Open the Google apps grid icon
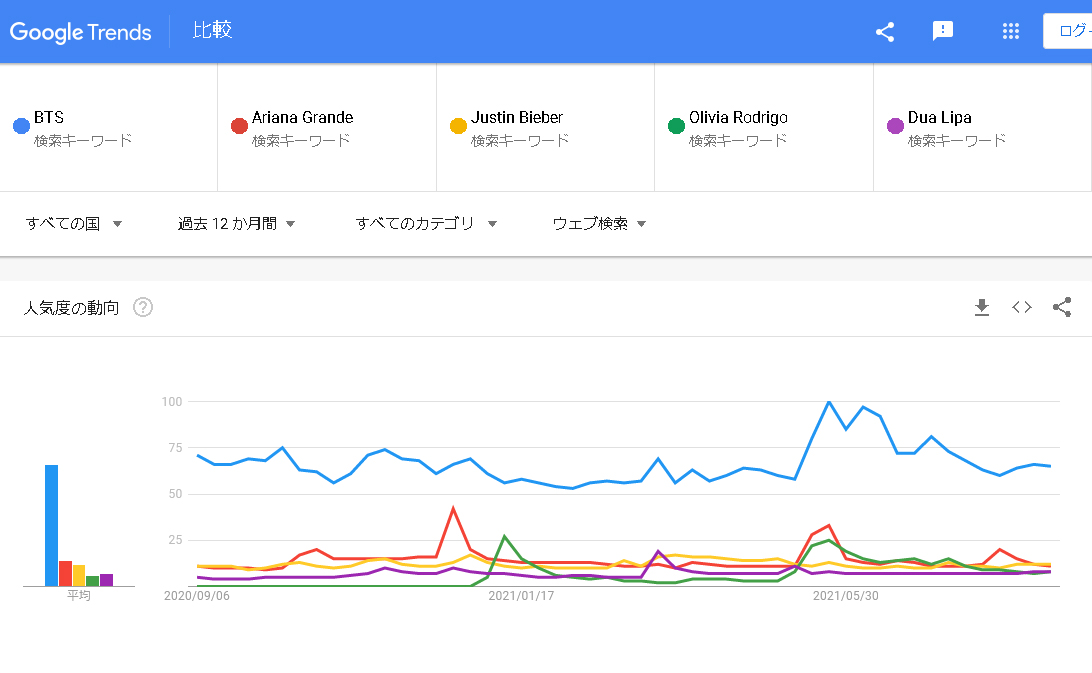The height and width of the screenshot is (673, 1092). [1010, 31]
